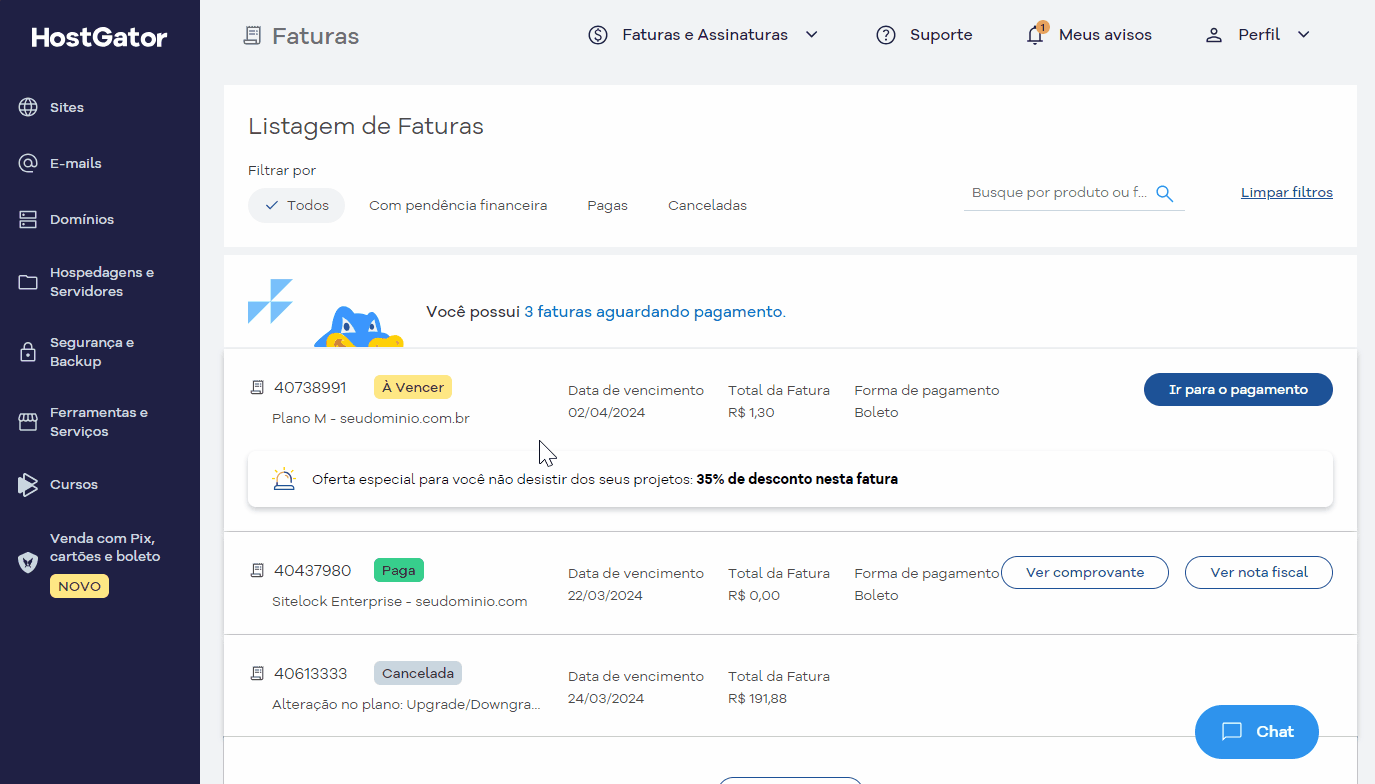This screenshot has height=784, width=1375.
Task: Filter by Com pendência financeira
Action: coord(458,205)
